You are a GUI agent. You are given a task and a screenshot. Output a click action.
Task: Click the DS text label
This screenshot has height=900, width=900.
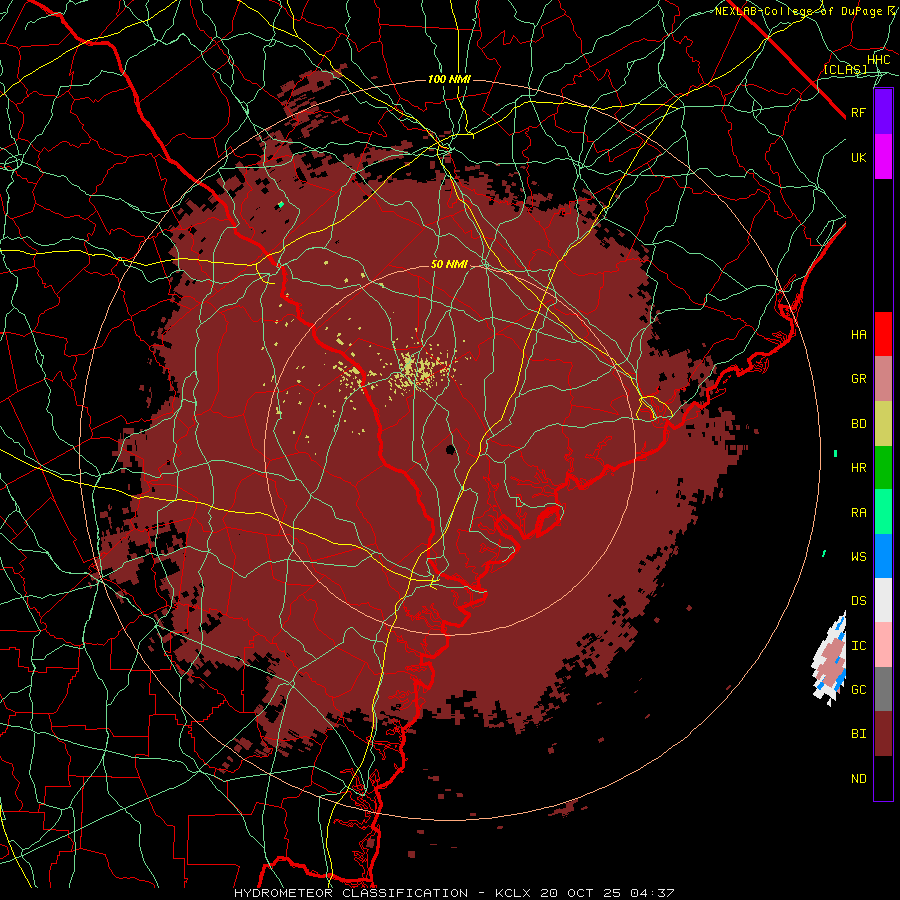pyautogui.click(x=858, y=601)
